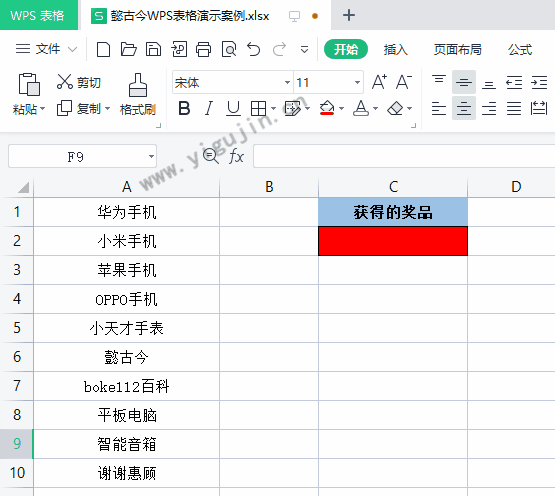Toggle align text right
Image resolution: width=555 pixels, height=496 pixels.
click(x=489, y=108)
